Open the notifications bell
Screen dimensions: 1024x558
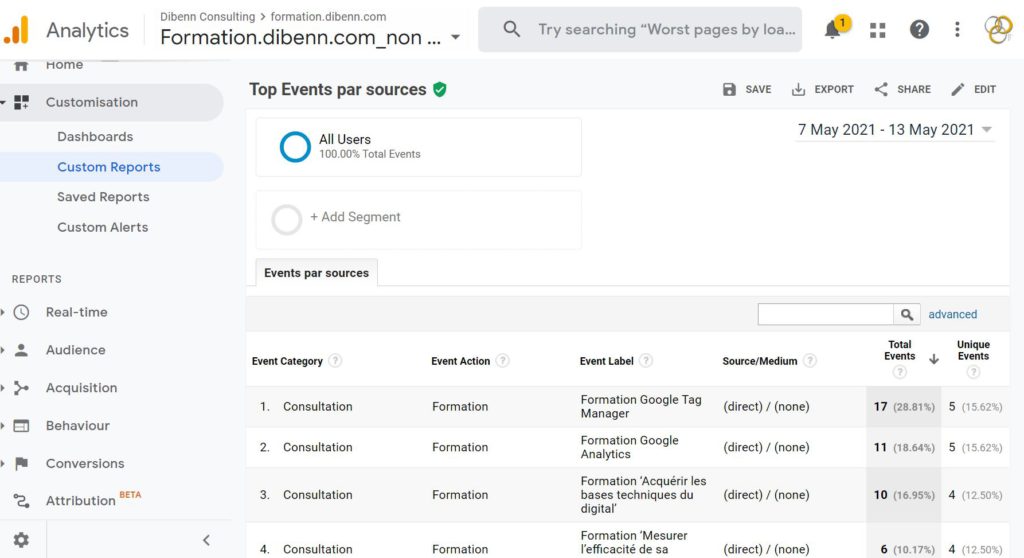833,29
